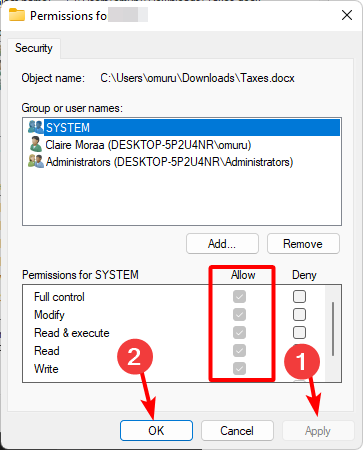Click the Allow column header

point(243,275)
